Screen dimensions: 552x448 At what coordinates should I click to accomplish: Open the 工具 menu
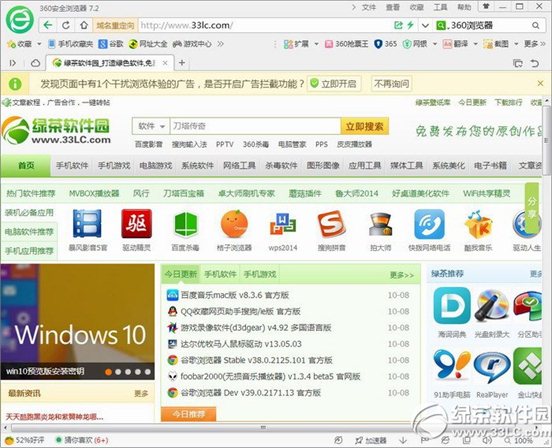coord(440,7)
